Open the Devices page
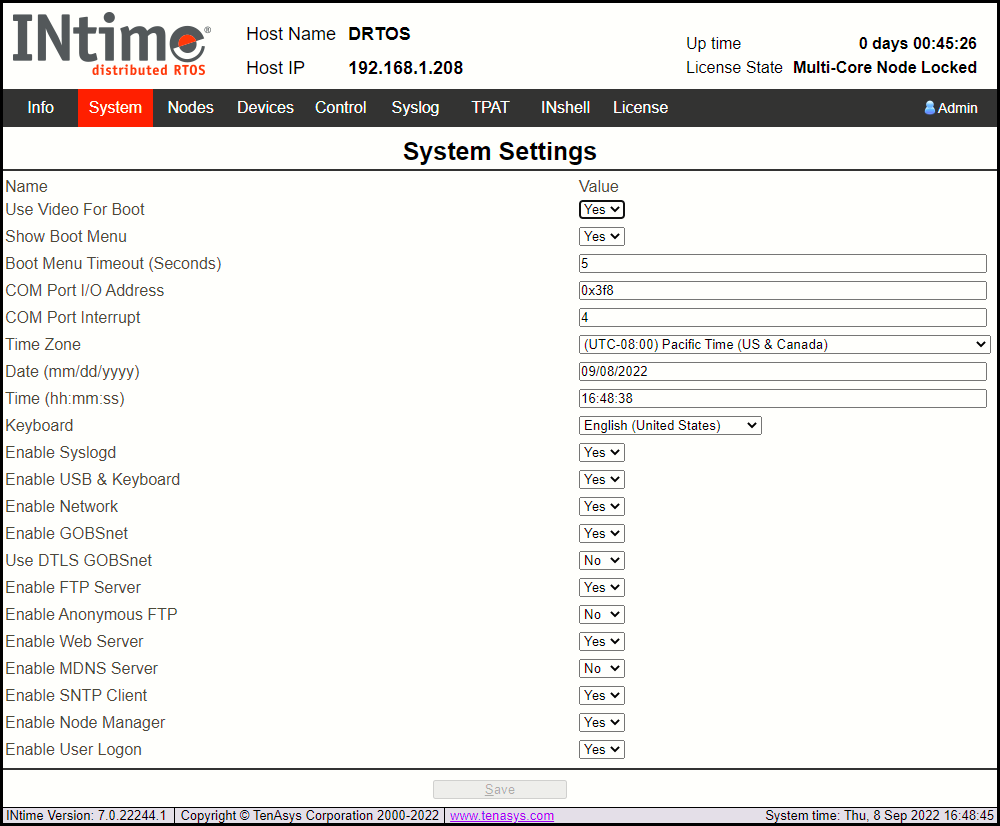This screenshot has height=826, width=1000. click(x=265, y=108)
